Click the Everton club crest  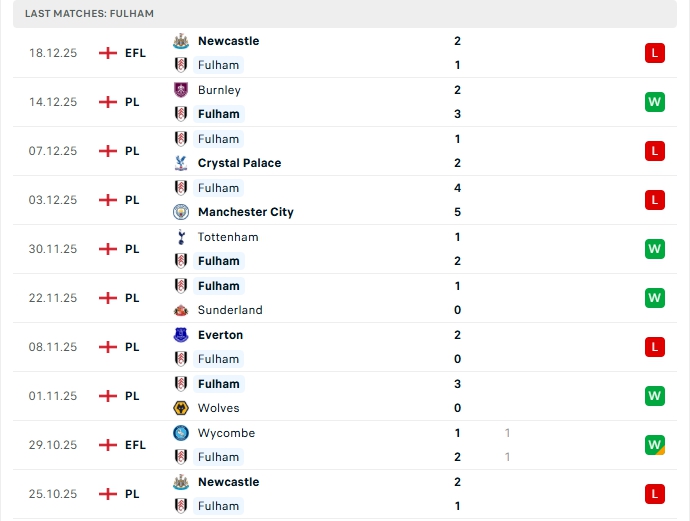(181, 335)
